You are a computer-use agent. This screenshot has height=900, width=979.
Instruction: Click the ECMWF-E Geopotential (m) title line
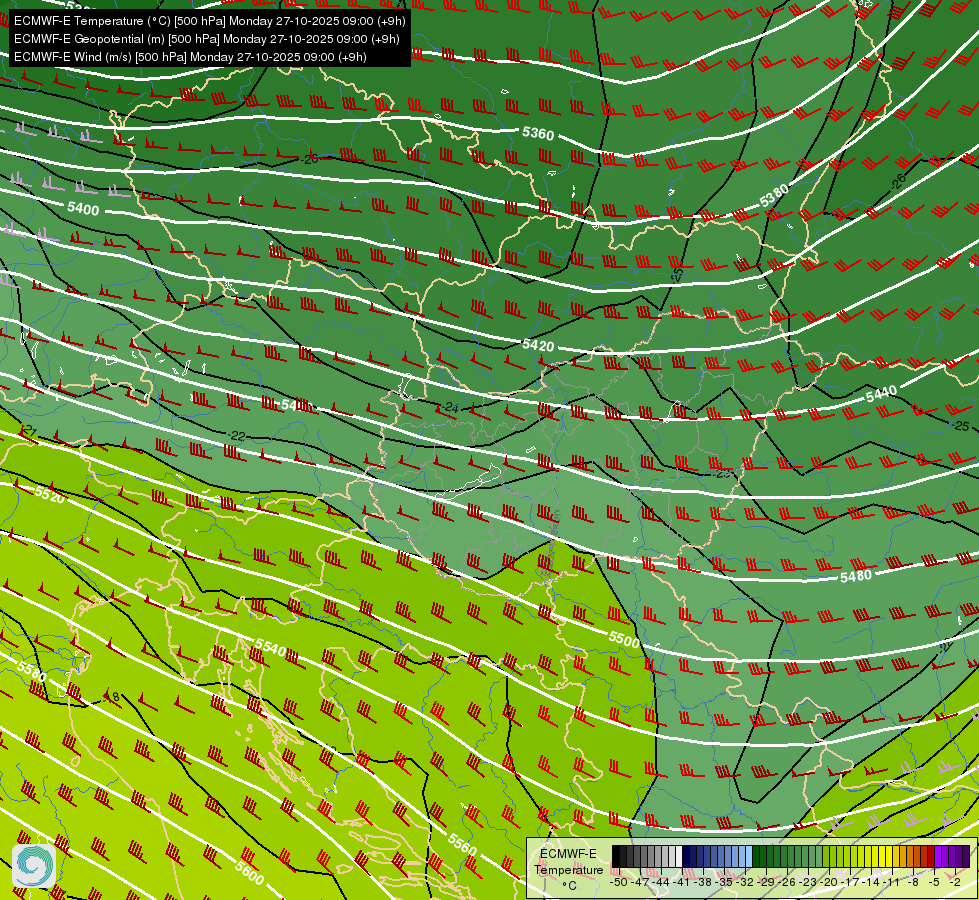[207, 39]
